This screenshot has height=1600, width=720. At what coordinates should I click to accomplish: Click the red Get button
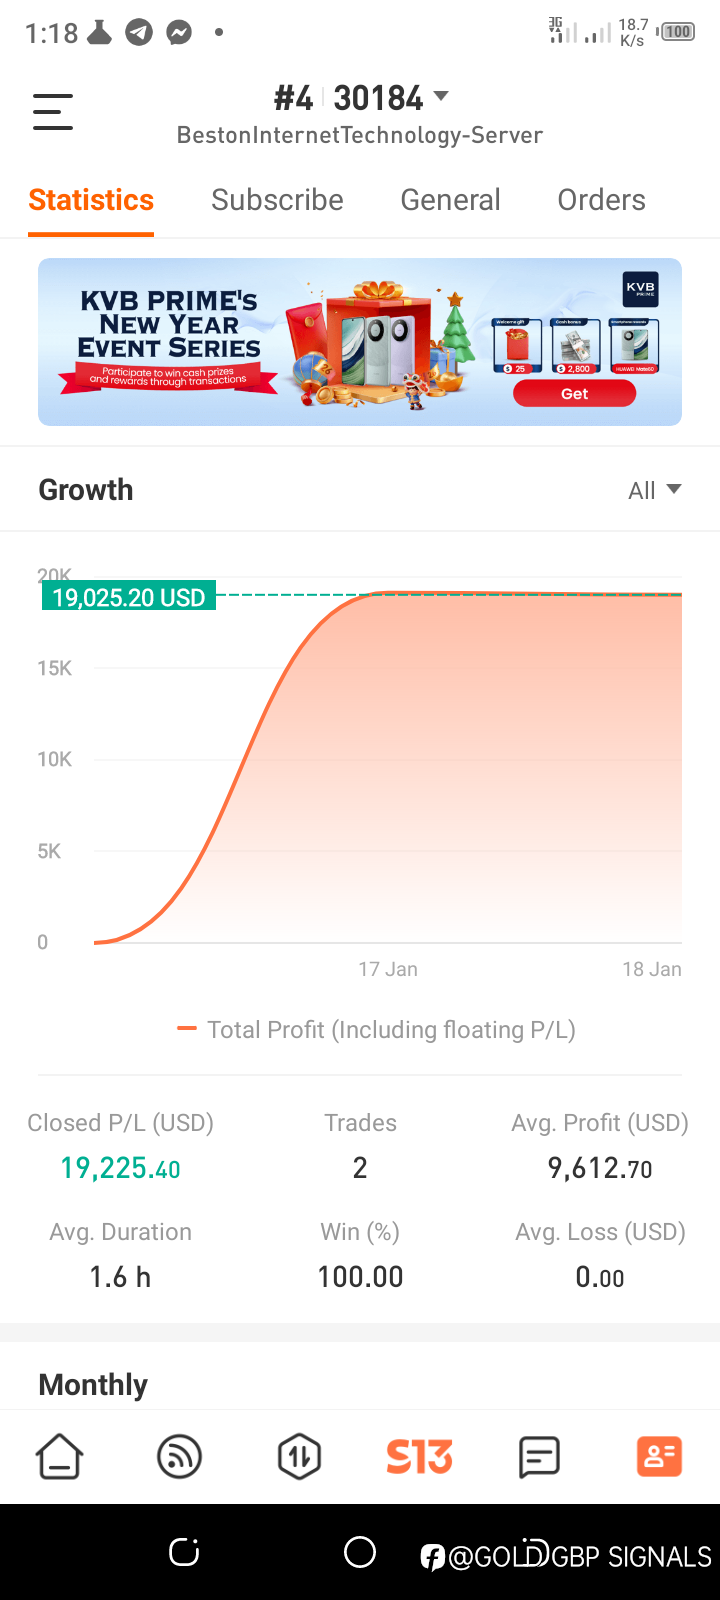pyautogui.click(x=574, y=394)
